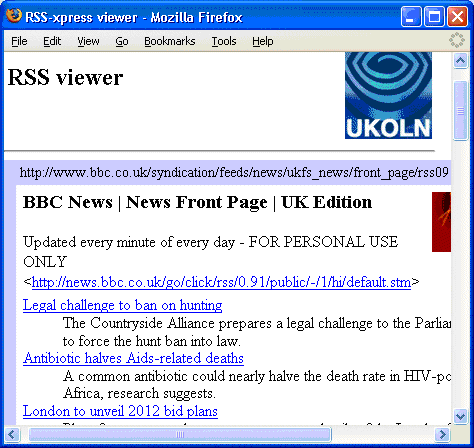
Task: Open the Help menu
Action: tap(263, 41)
